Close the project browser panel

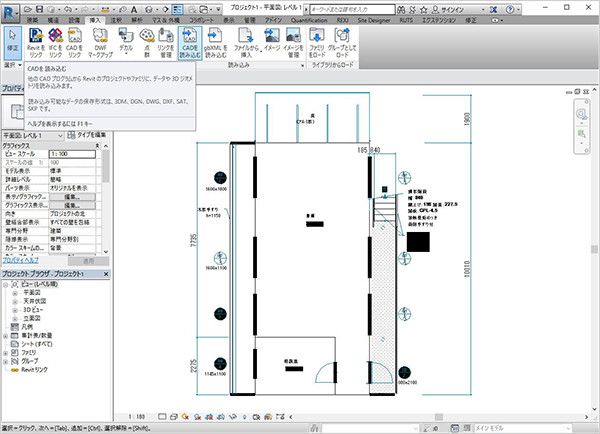106,274
